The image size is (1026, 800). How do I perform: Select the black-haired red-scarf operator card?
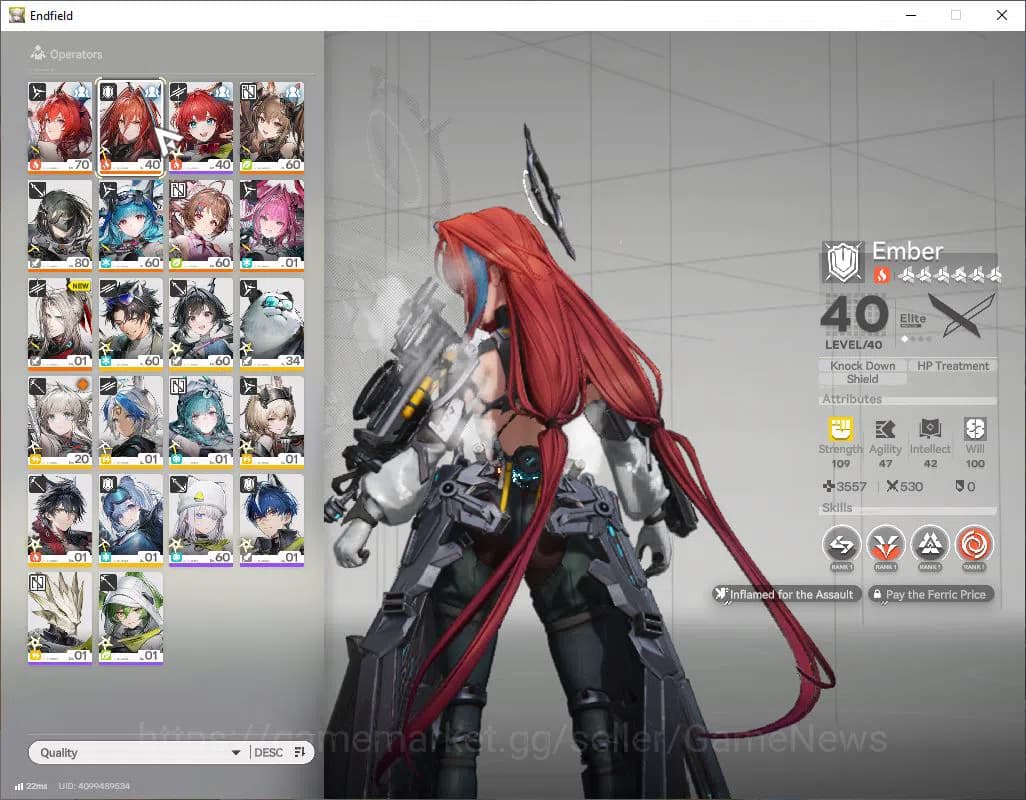(x=60, y=520)
